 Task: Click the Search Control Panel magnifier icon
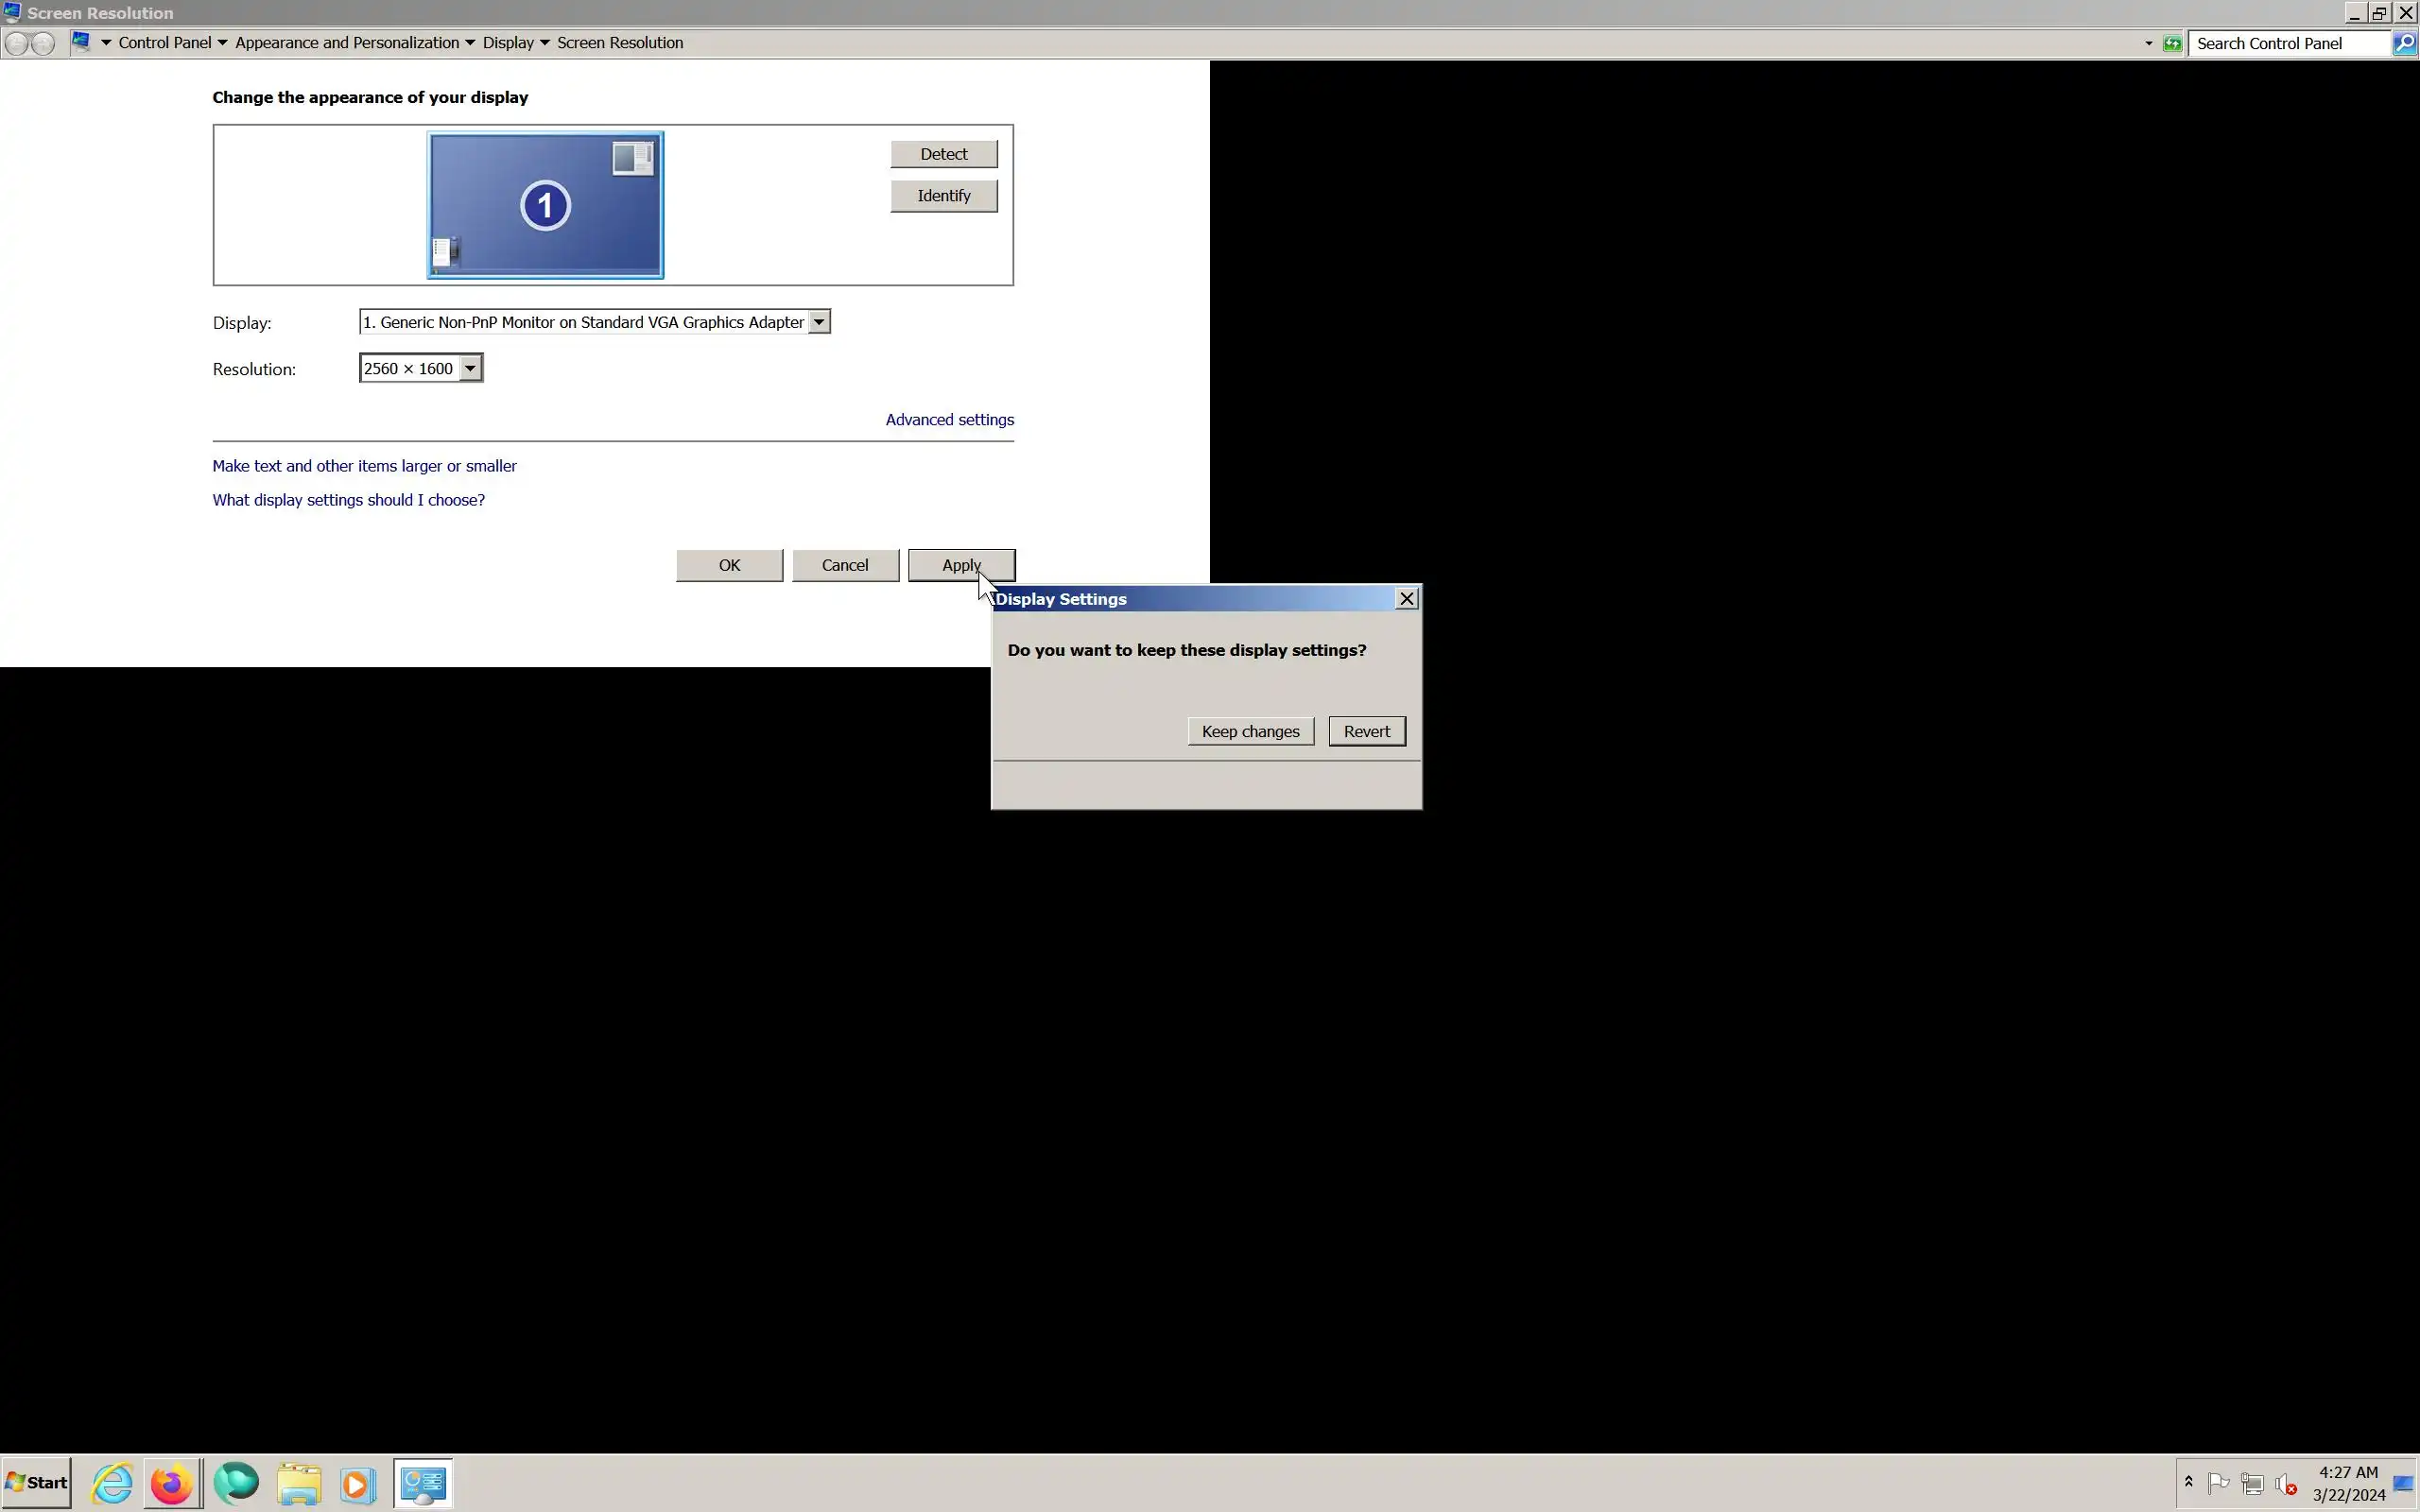[x=2404, y=43]
